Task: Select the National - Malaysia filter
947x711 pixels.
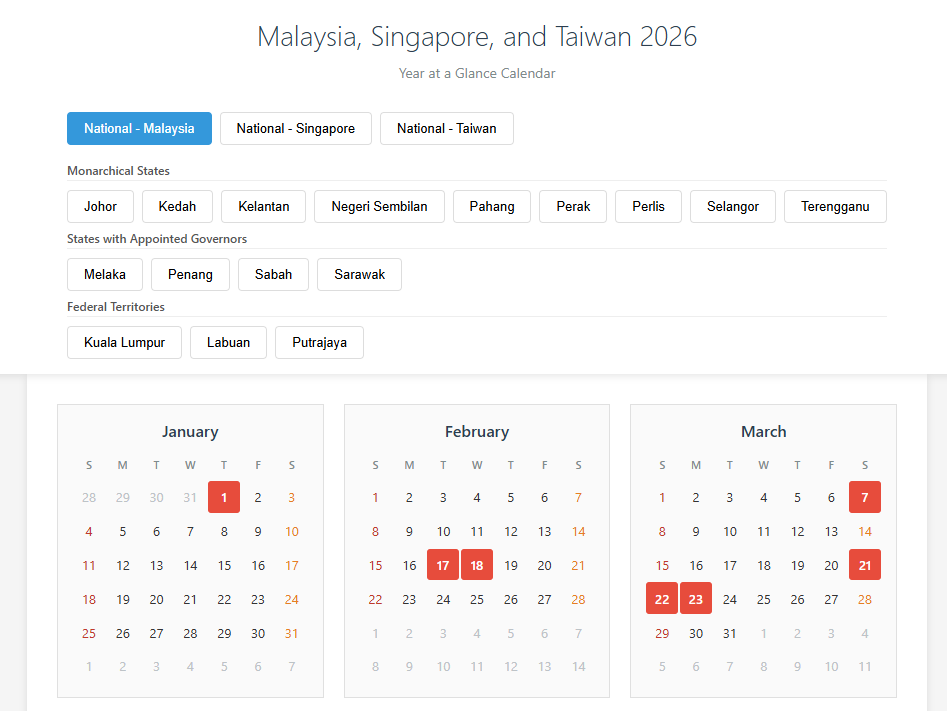Action: [139, 128]
